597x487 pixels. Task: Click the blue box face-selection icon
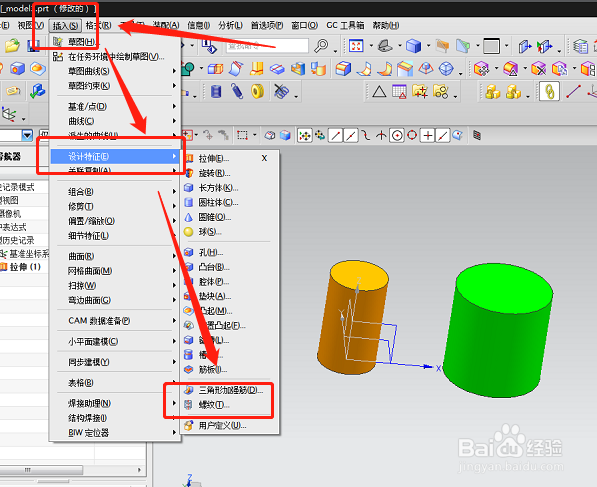click(x=285, y=135)
